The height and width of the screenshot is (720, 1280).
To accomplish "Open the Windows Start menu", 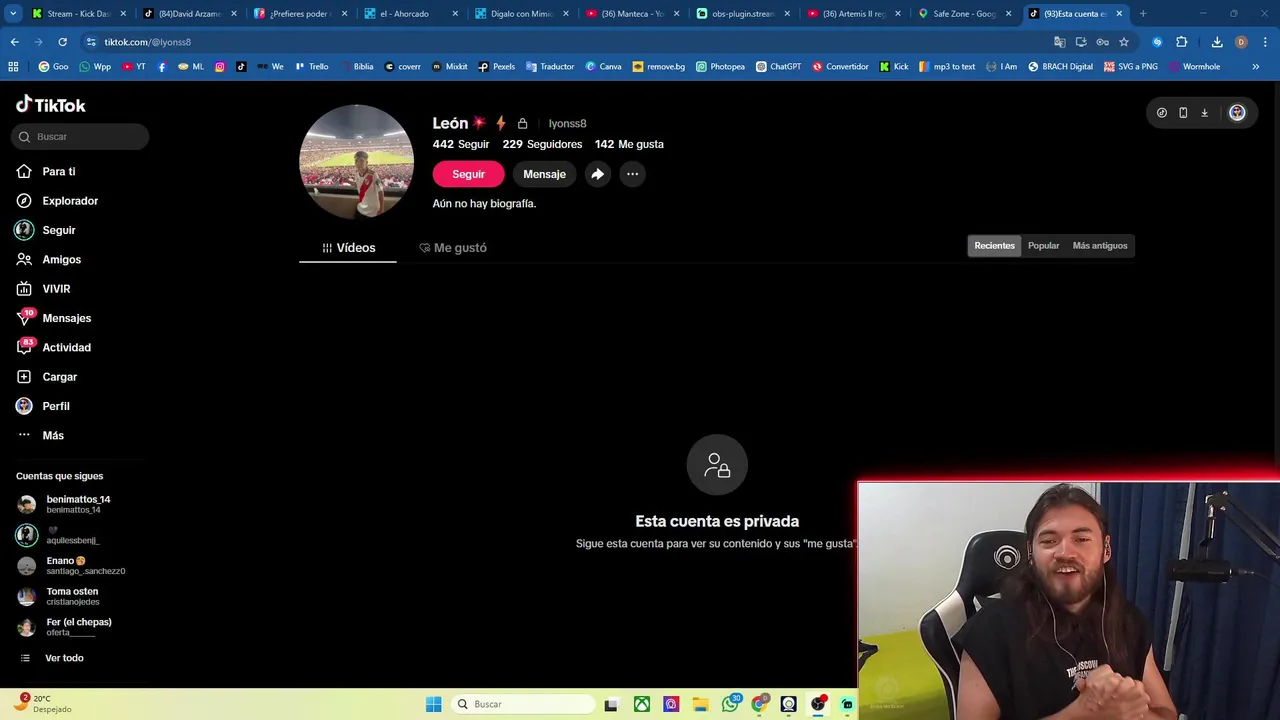I will (x=433, y=704).
